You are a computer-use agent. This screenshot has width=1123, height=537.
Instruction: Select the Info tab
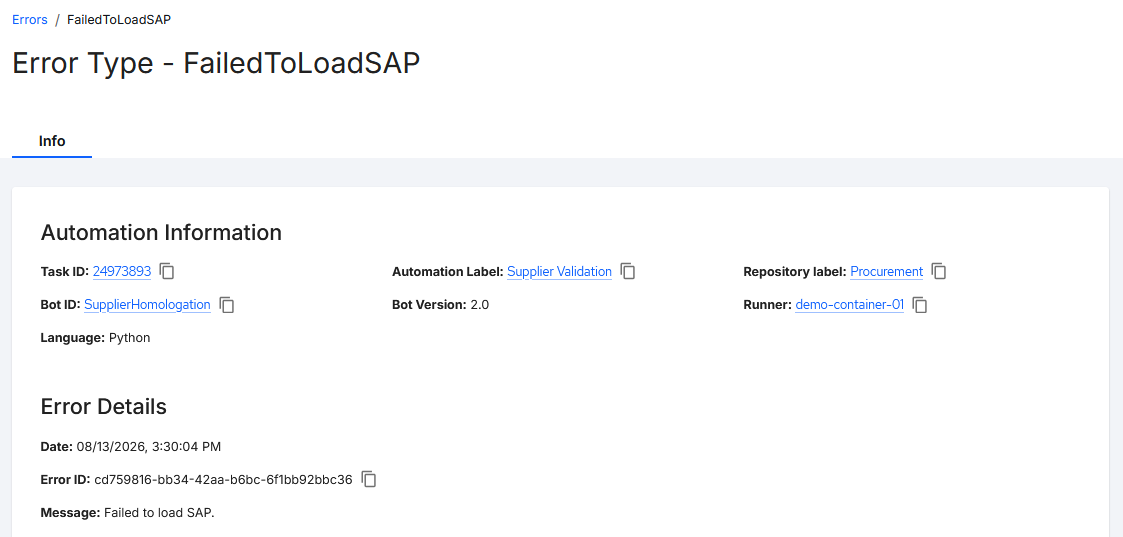pos(52,141)
